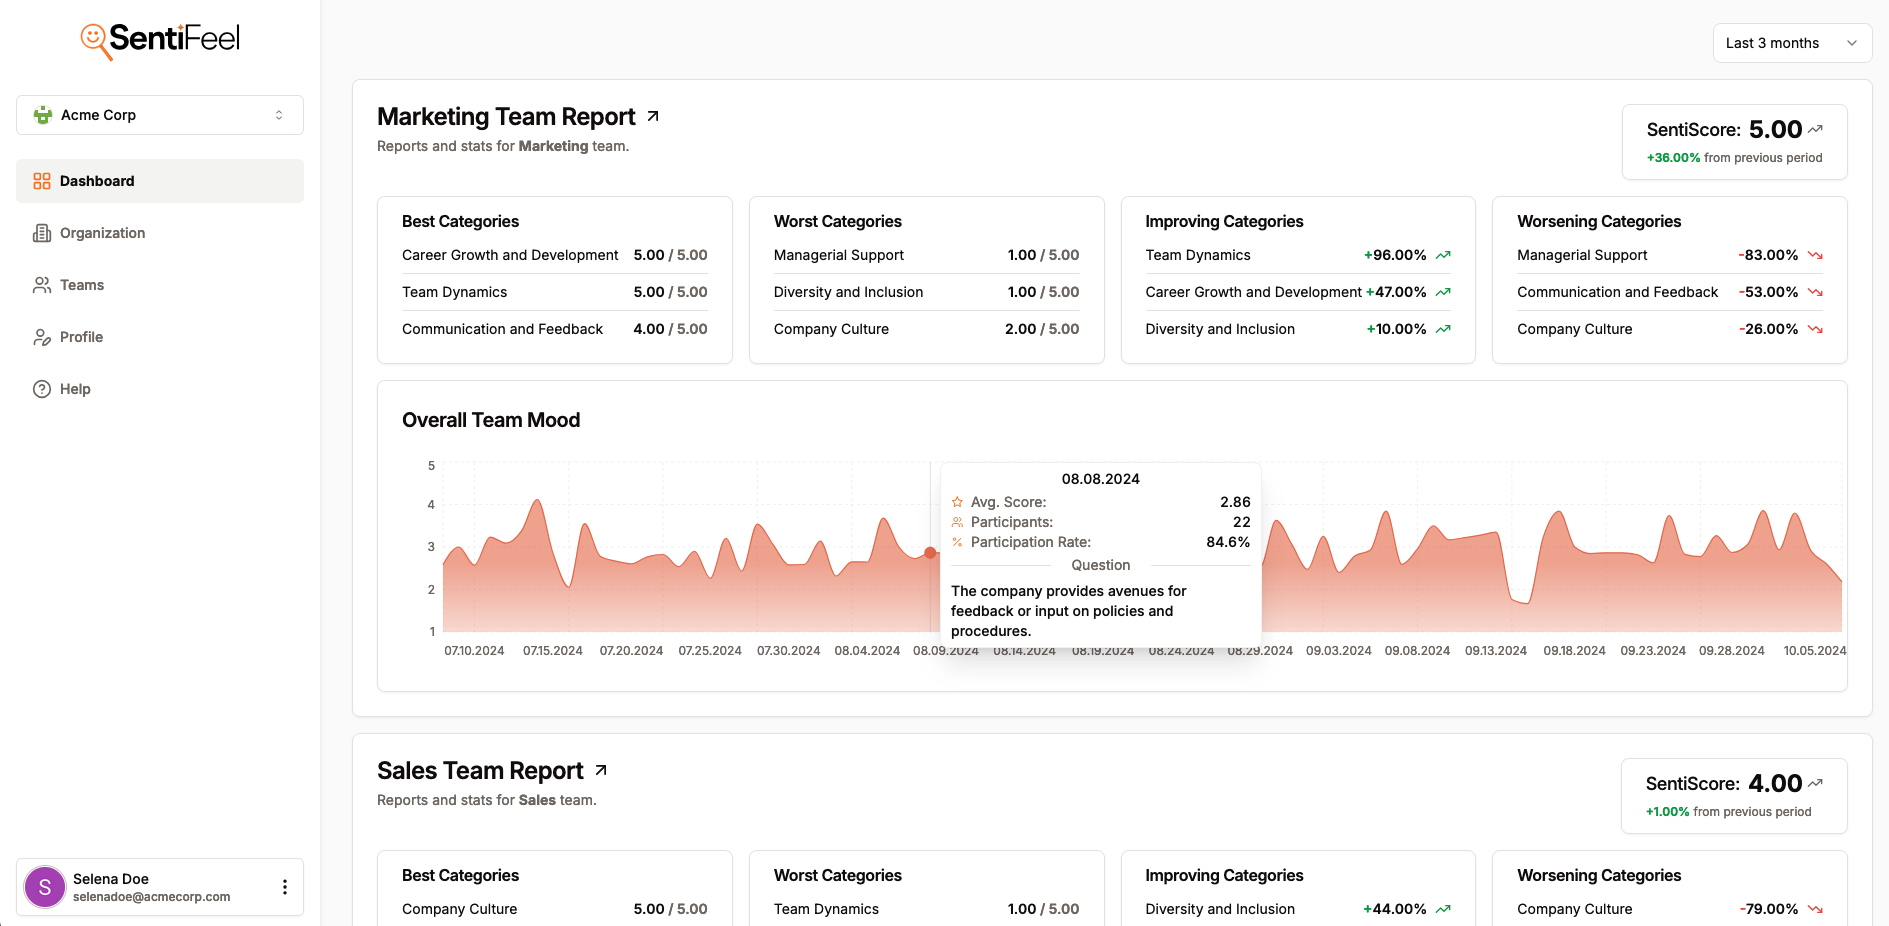The height and width of the screenshot is (926, 1889).
Task: Click the highlighted data point on Overall Team Mood chart
Action: [929, 551]
